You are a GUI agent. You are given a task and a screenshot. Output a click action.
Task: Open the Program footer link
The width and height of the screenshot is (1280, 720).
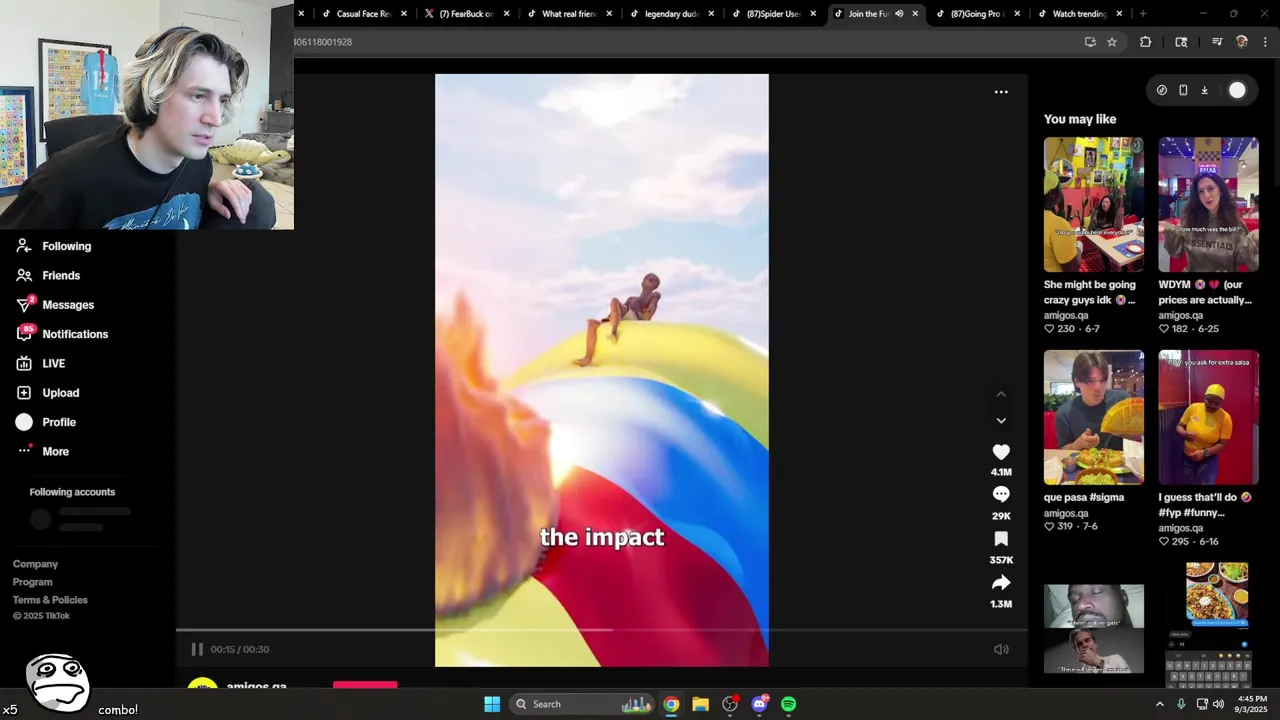pos(33,582)
